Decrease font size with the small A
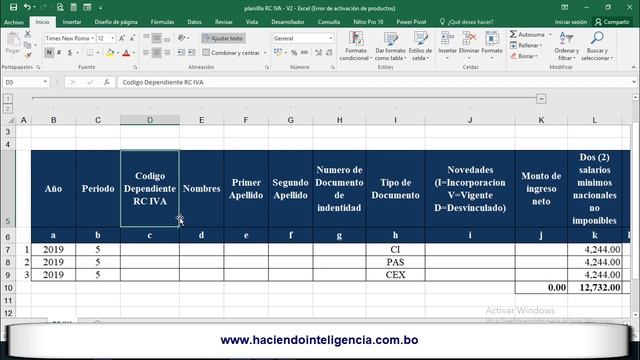The image size is (640, 360). point(132,38)
